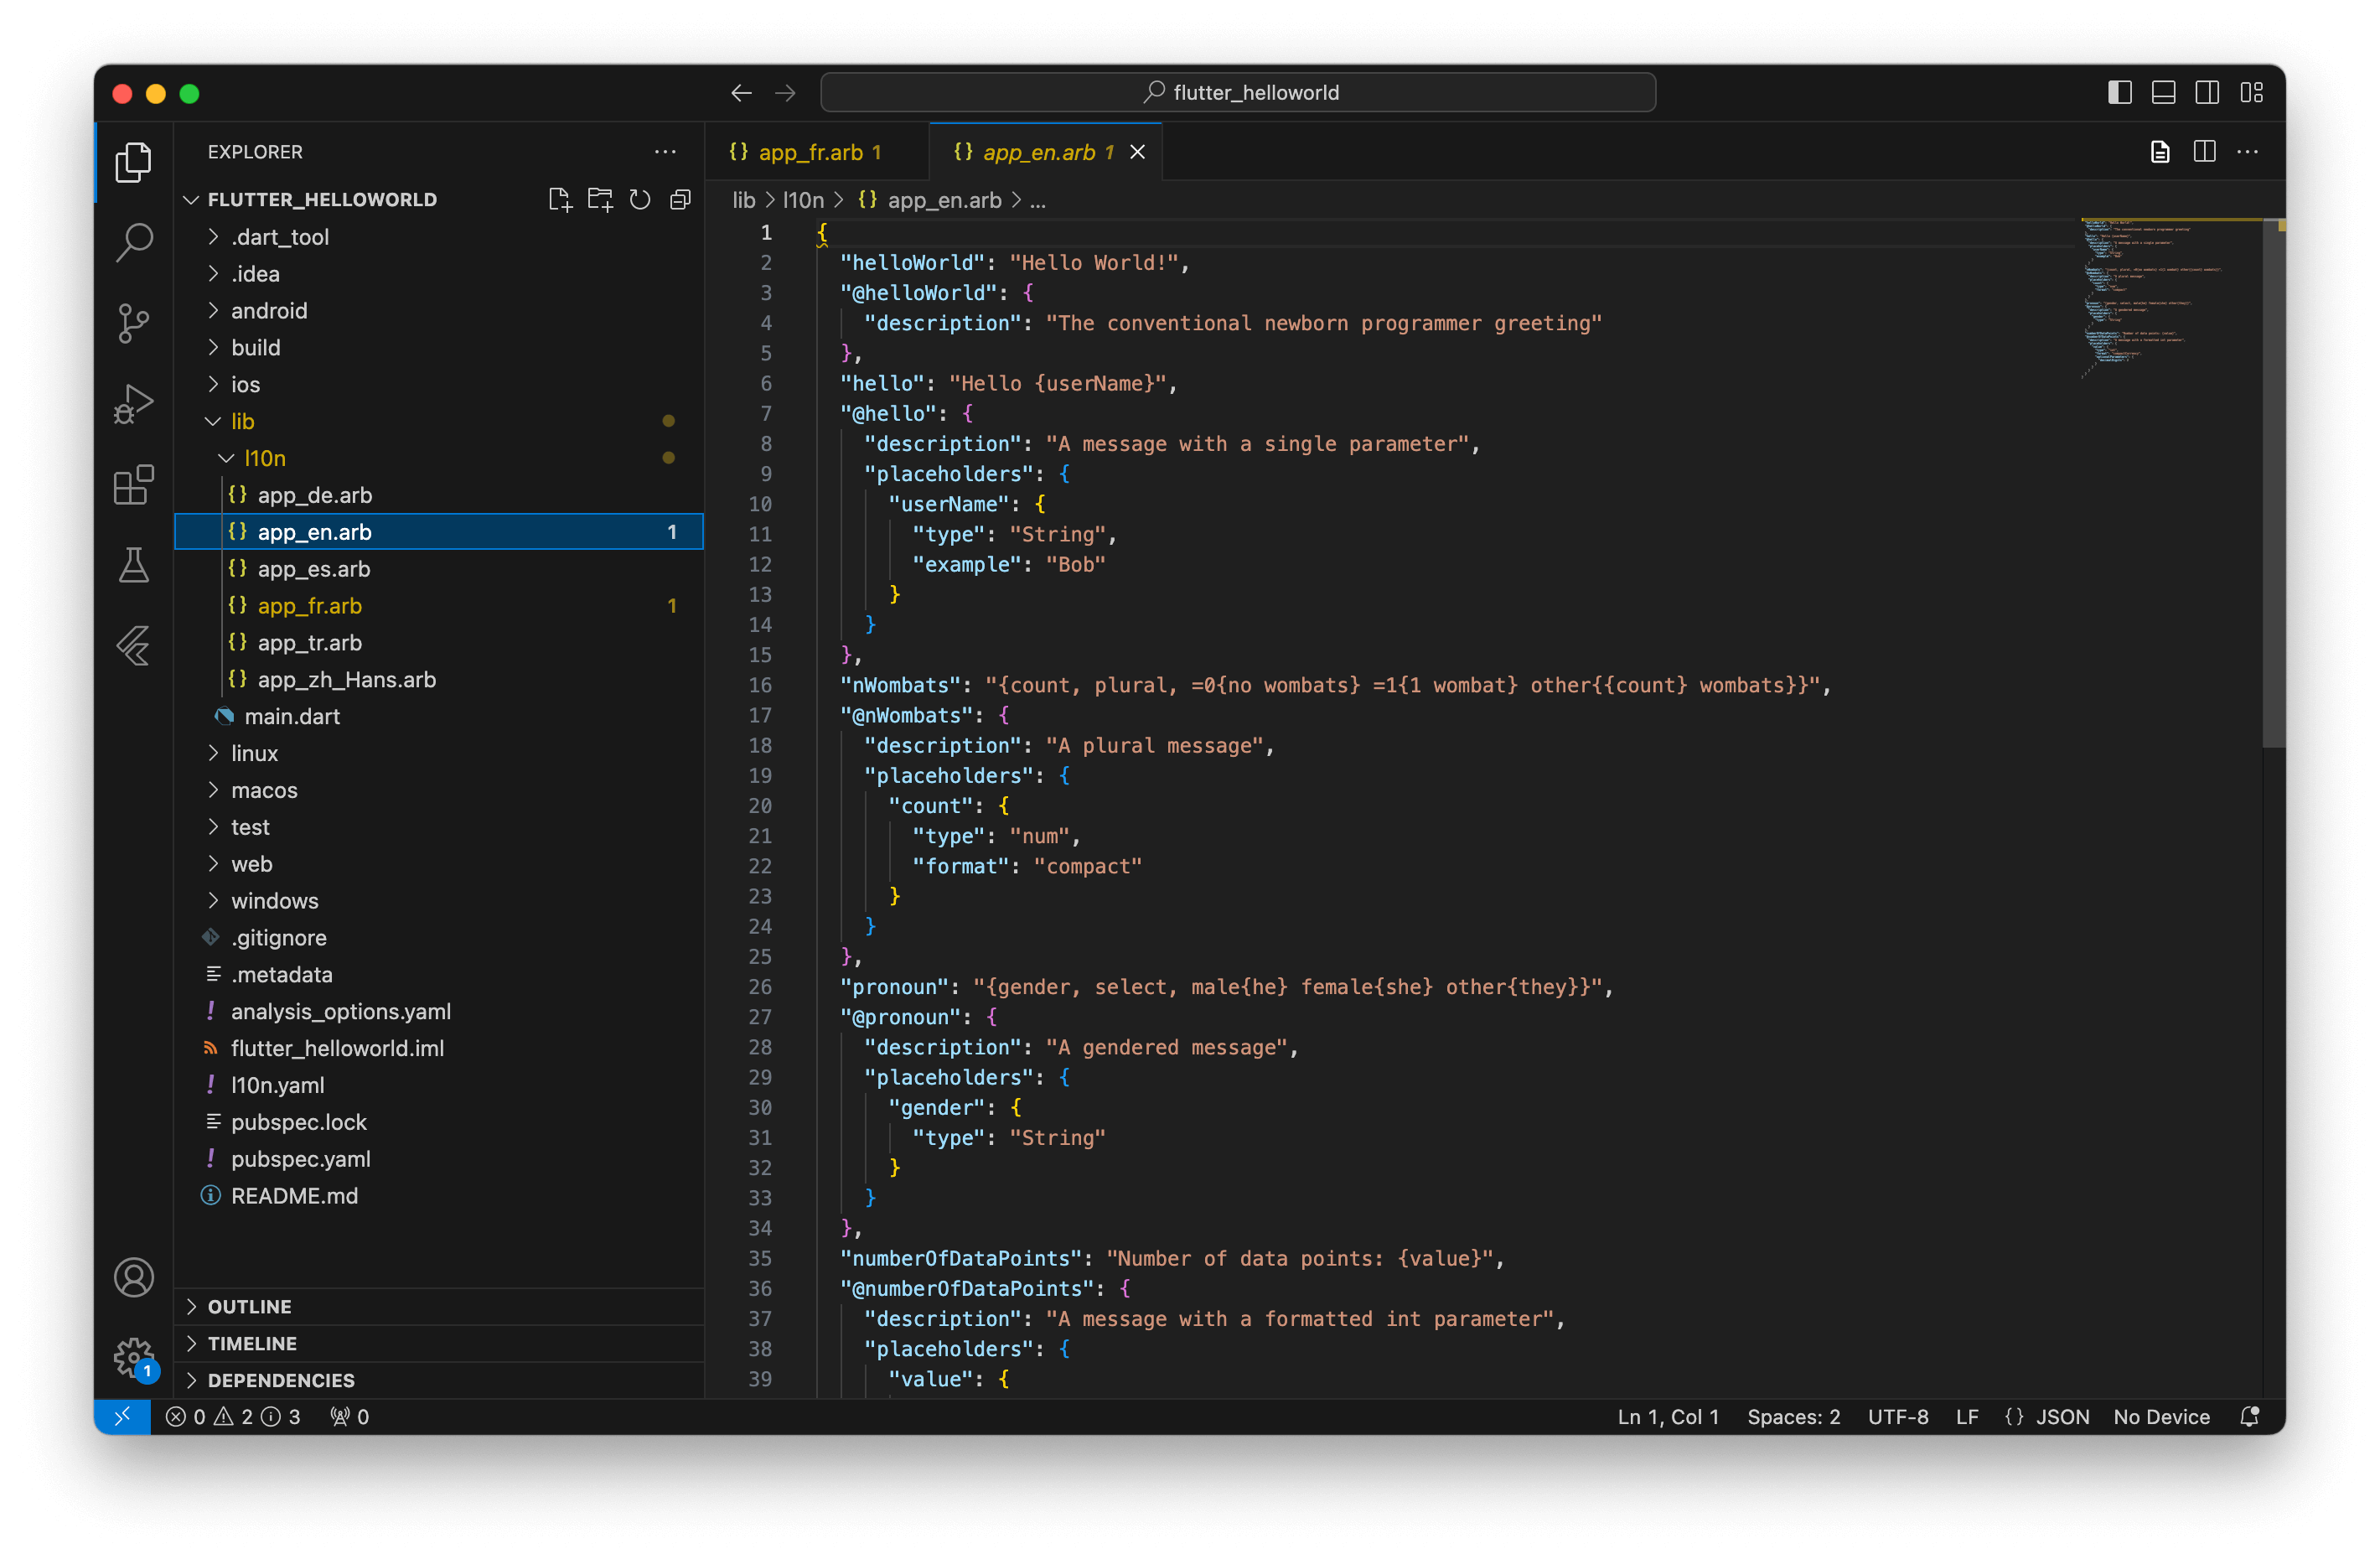Viewport: 2380px width, 1559px height.
Task: Go forward using navigation arrow
Action: coord(785,93)
